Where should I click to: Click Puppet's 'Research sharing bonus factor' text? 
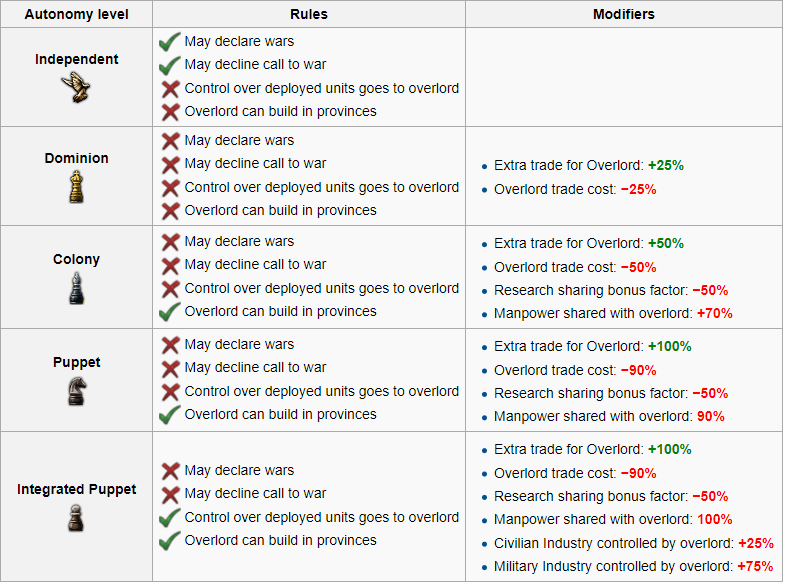pos(588,393)
